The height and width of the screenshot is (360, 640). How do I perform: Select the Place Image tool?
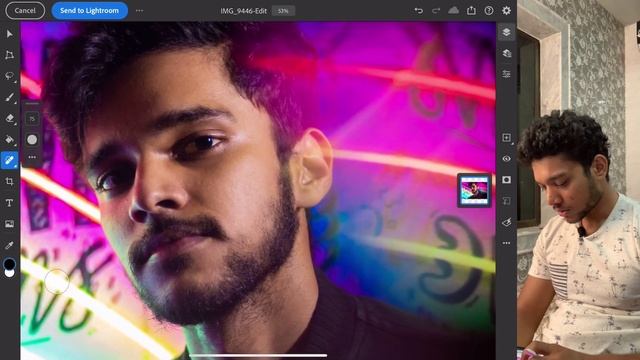[x=9, y=224]
